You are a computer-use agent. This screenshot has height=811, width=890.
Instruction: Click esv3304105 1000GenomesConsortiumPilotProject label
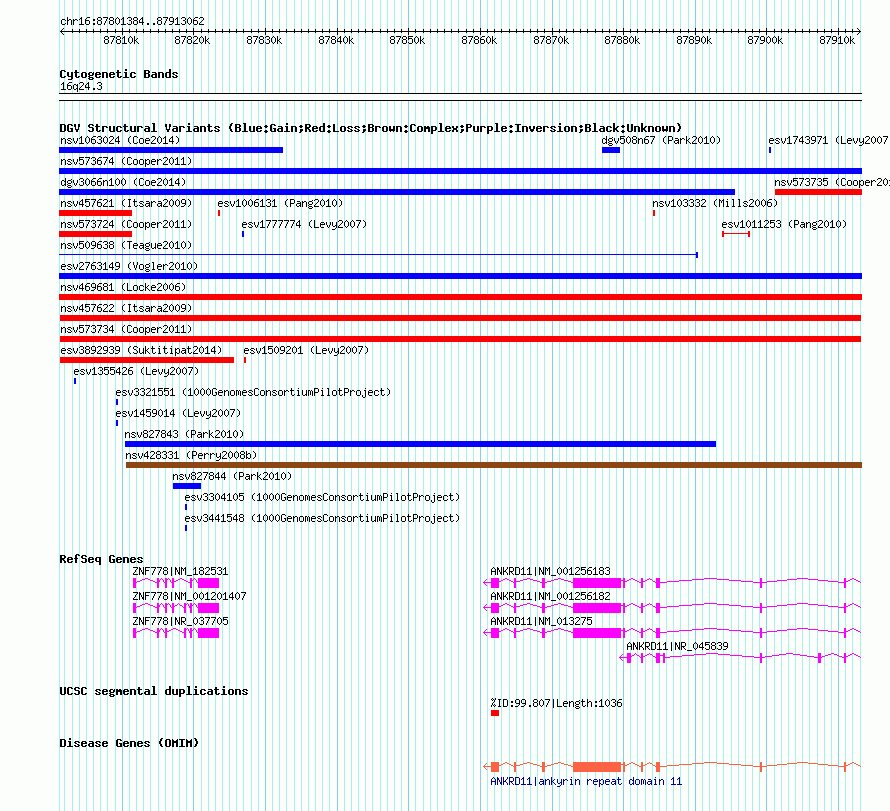pos(322,497)
